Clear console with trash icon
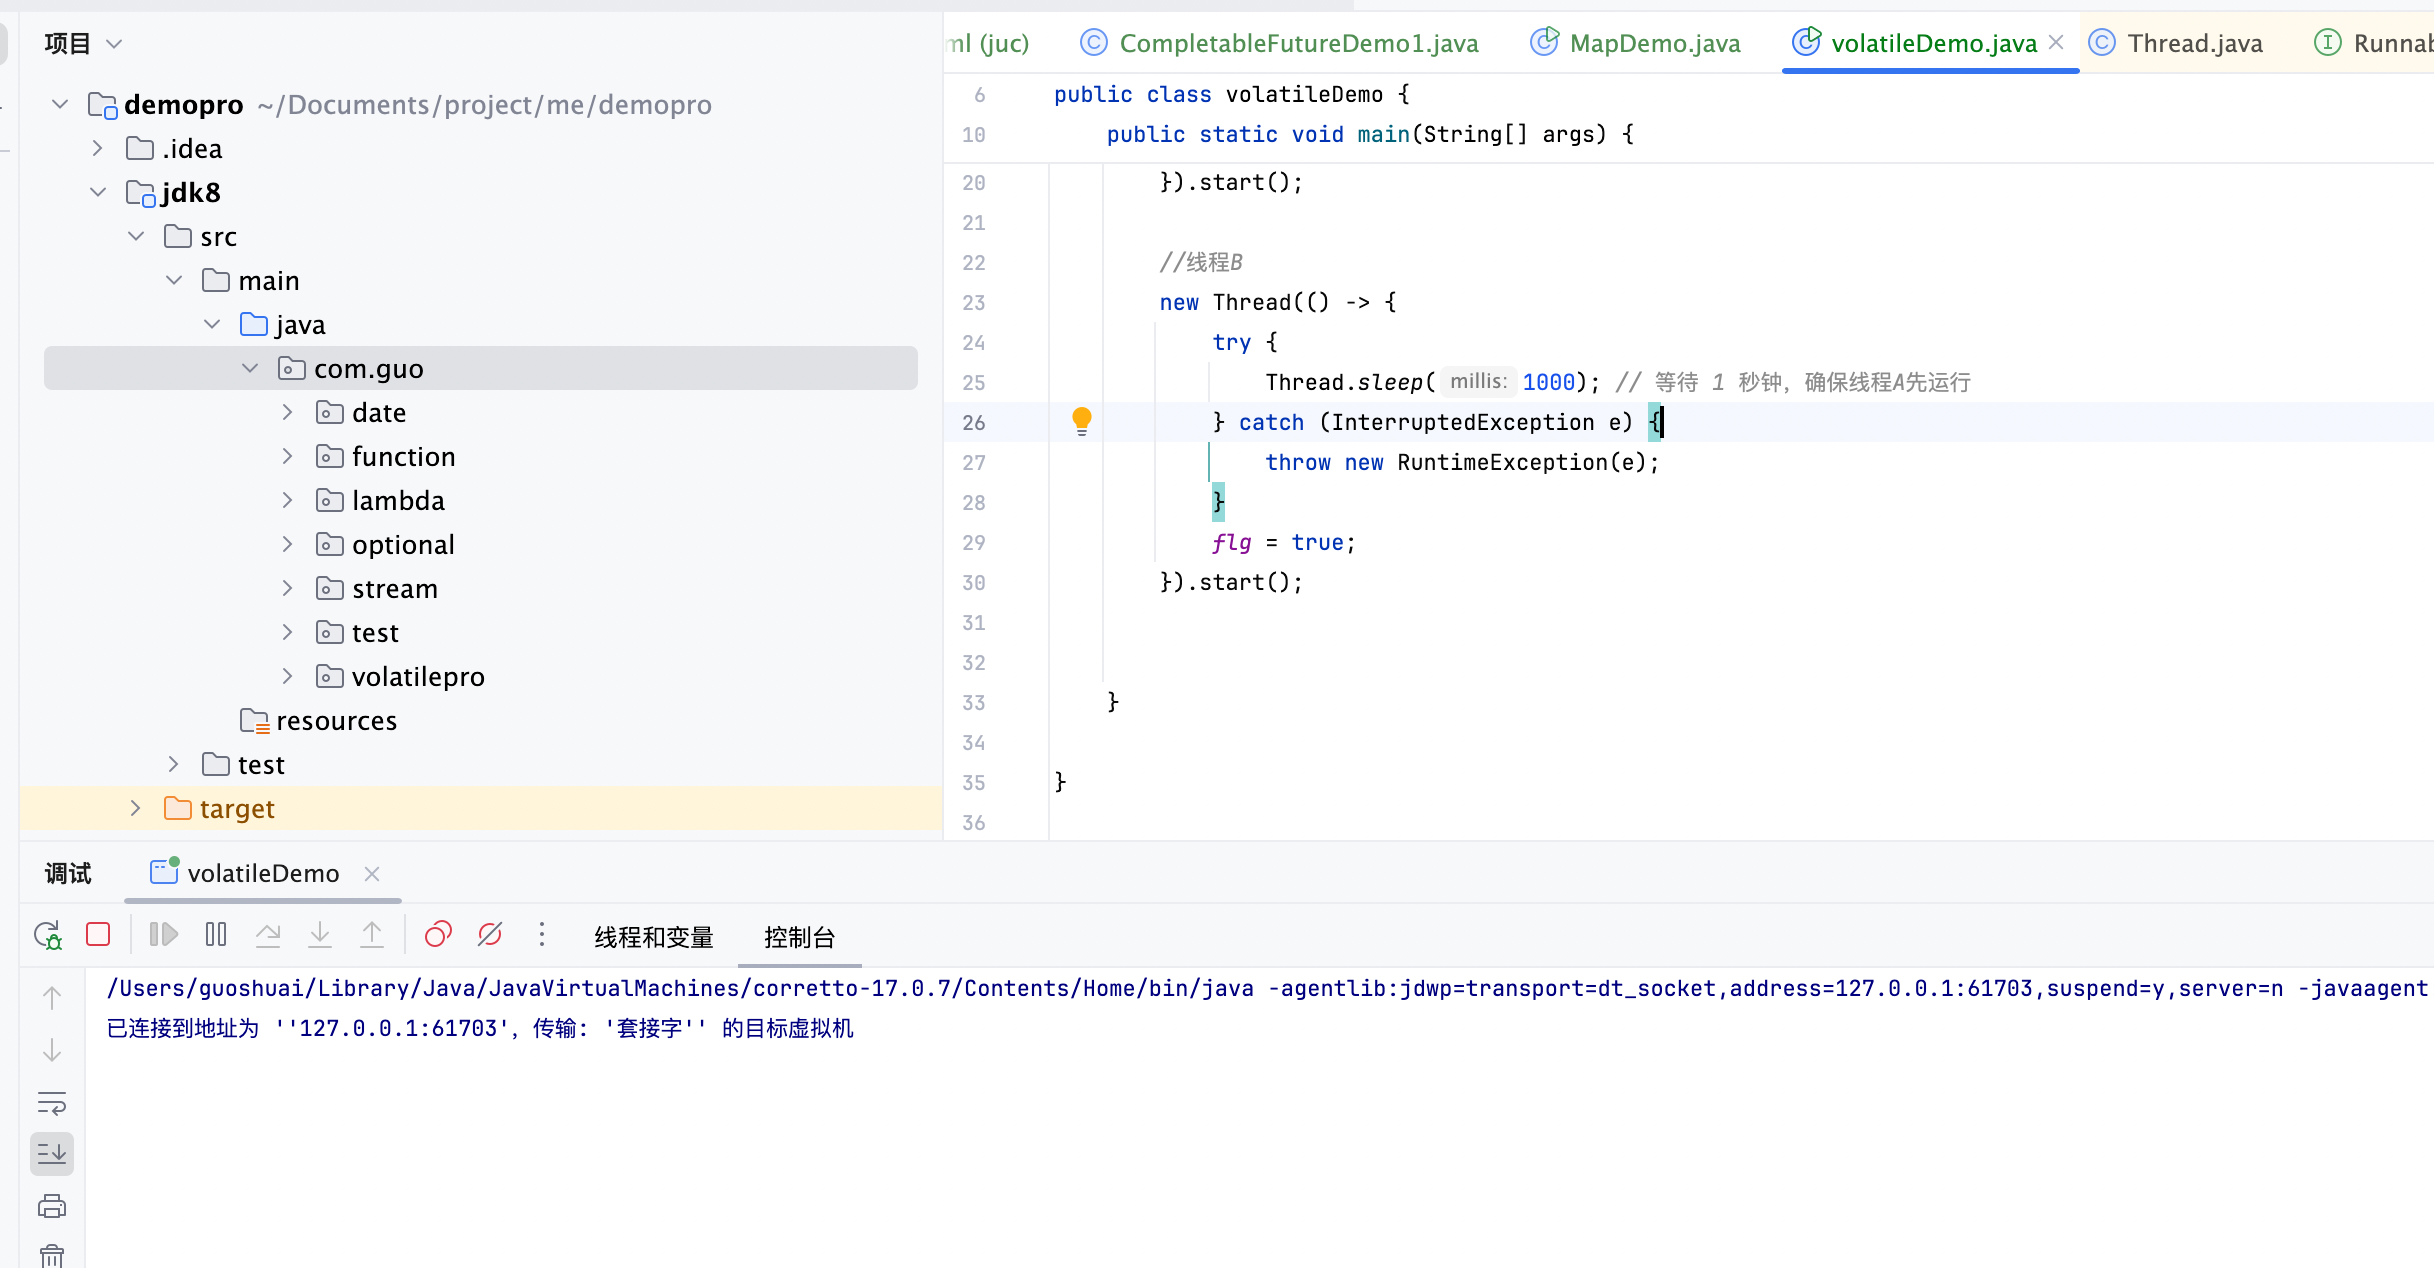 (52, 1256)
